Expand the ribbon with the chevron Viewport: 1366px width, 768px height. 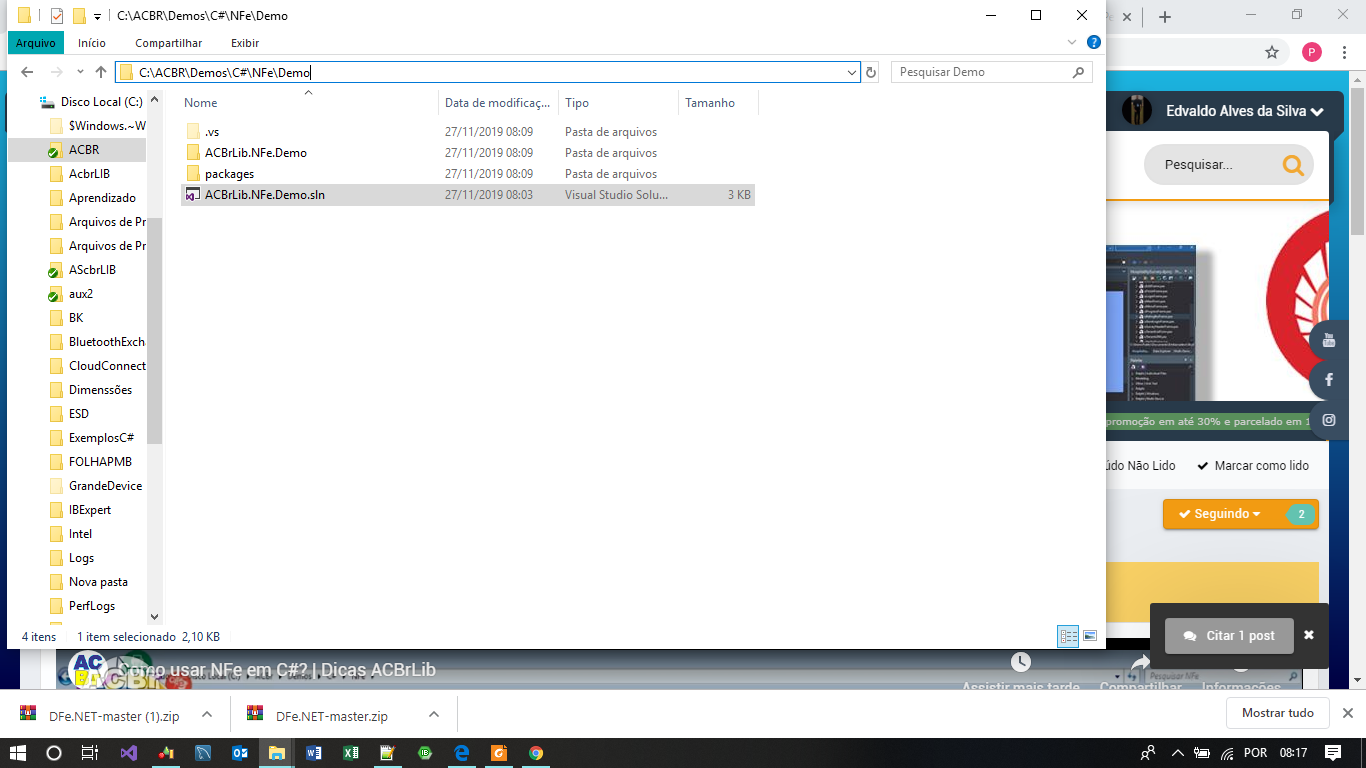tap(1072, 42)
